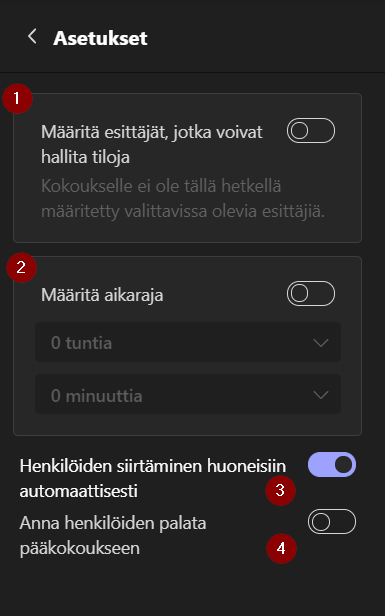Screen dimensions: 385x616
Task: Click the red number 4 badge
Action: tap(281, 548)
